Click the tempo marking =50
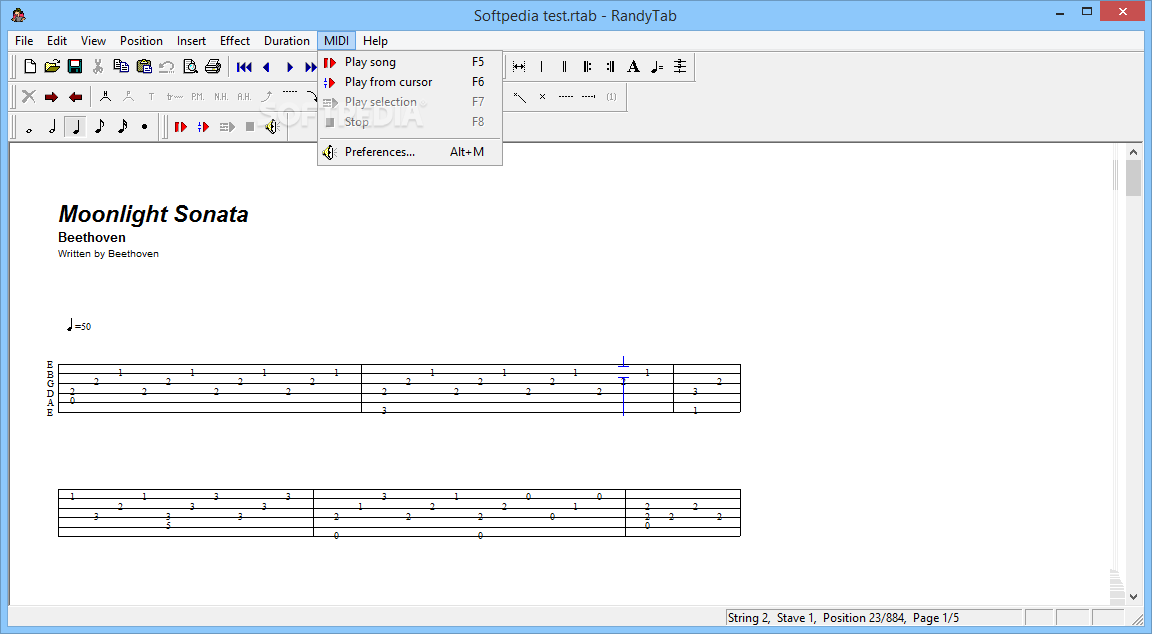Screen dimensions: 1152x634 pyautogui.click(x=79, y=325)
